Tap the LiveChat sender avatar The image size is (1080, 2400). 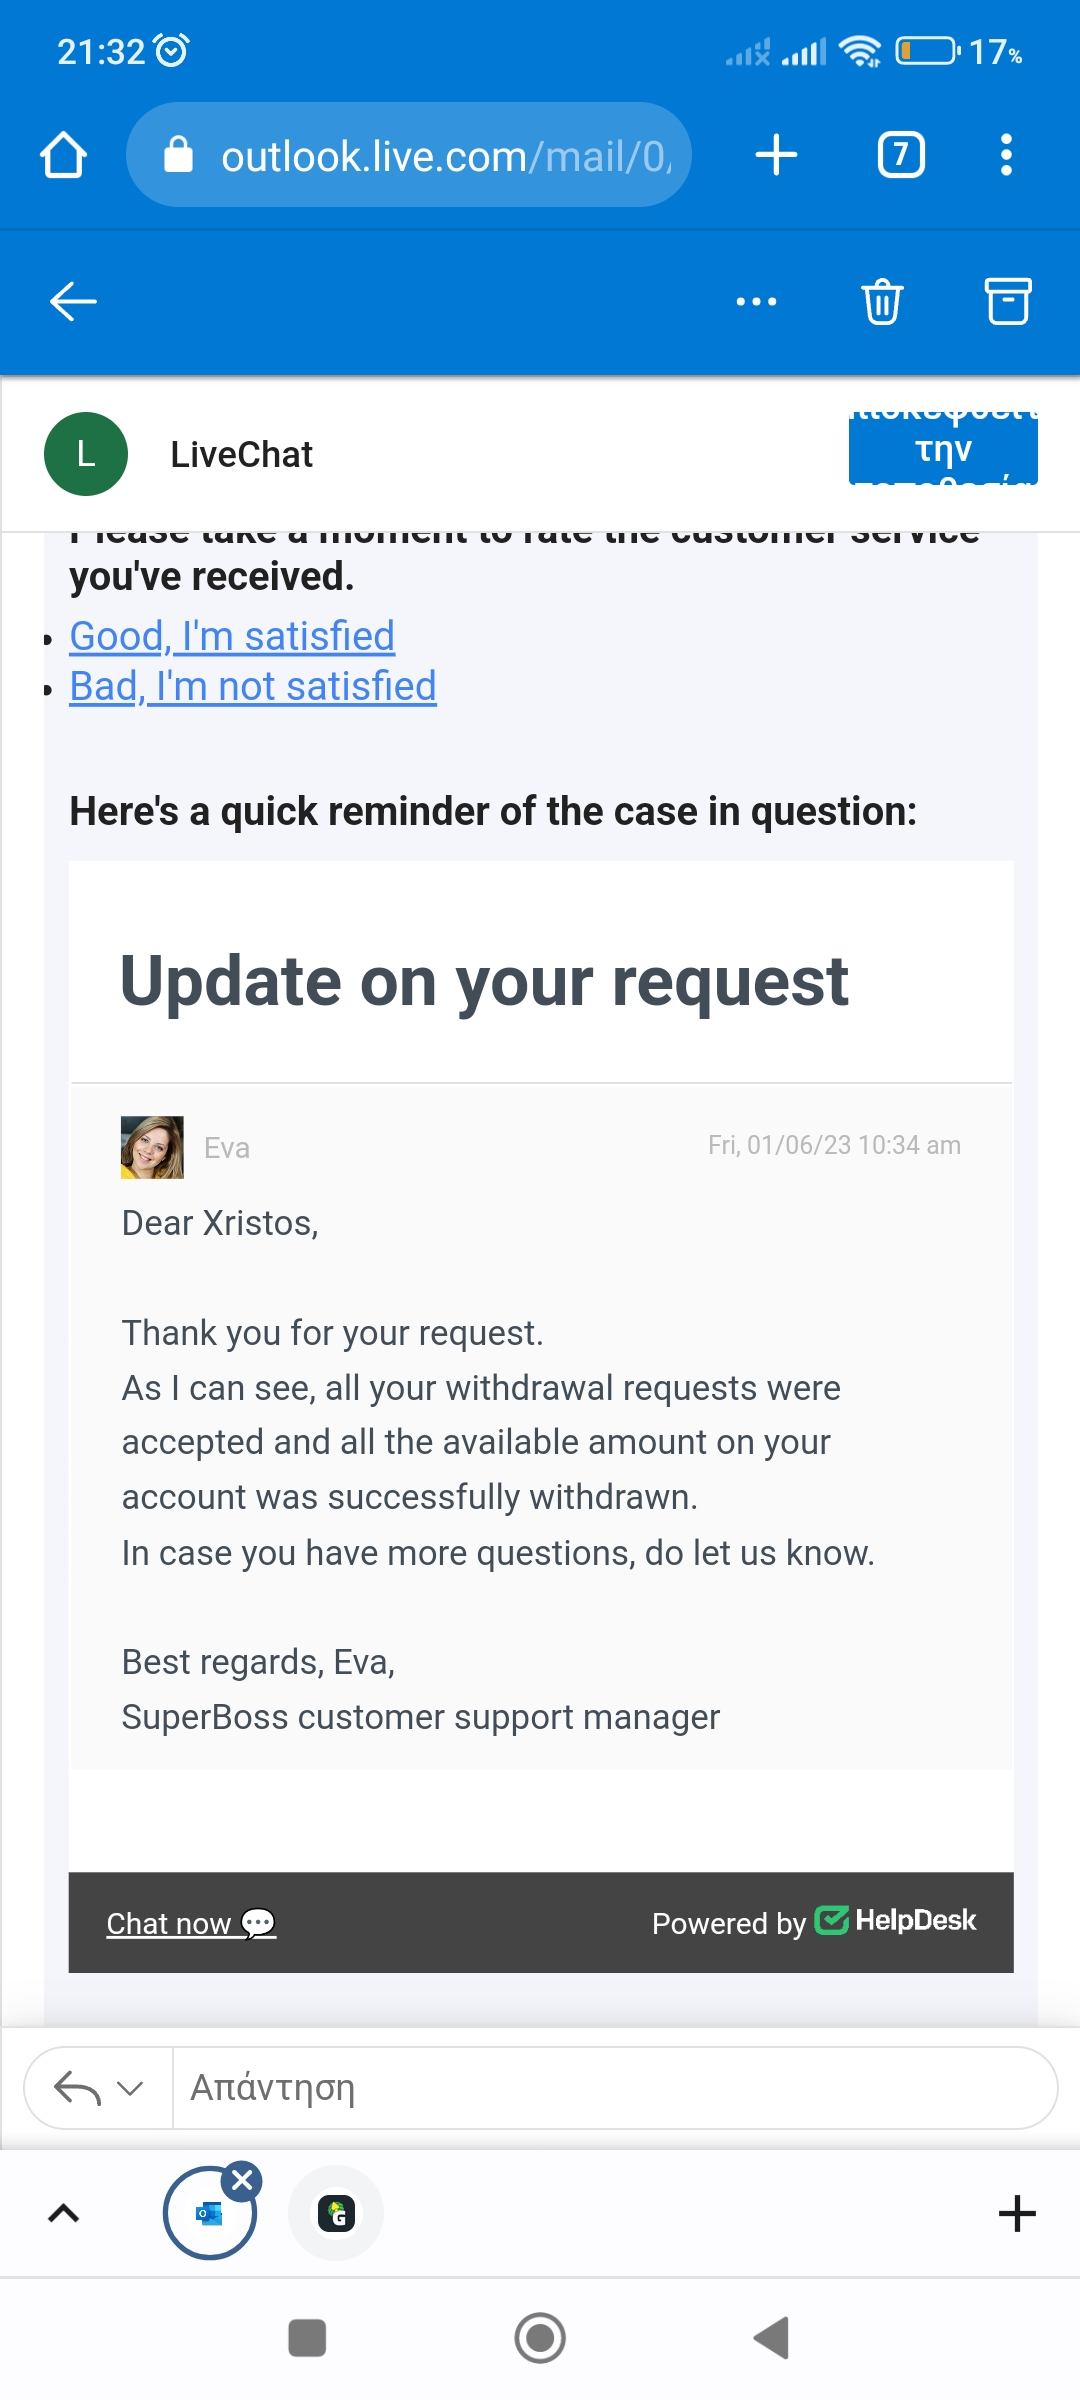tap(86, 454)
